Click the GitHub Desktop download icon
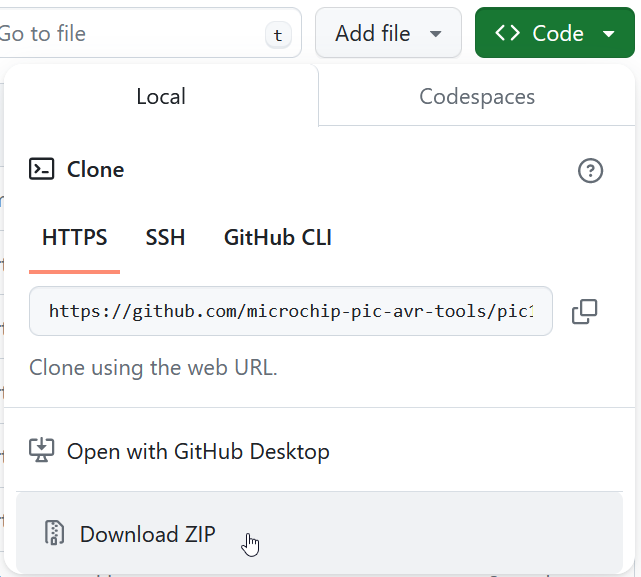Image resolution: width=641 pixels, height=577 pixels. 42,451
